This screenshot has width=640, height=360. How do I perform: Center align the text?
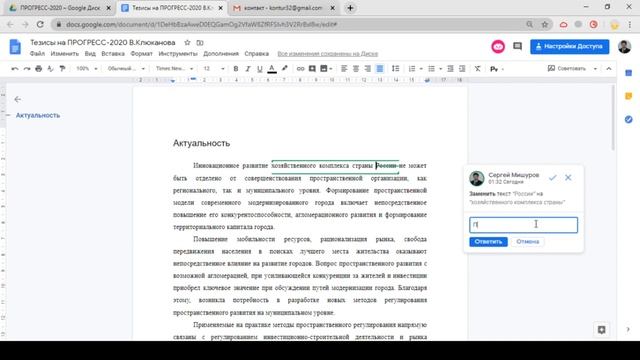(x=356, y=69)
